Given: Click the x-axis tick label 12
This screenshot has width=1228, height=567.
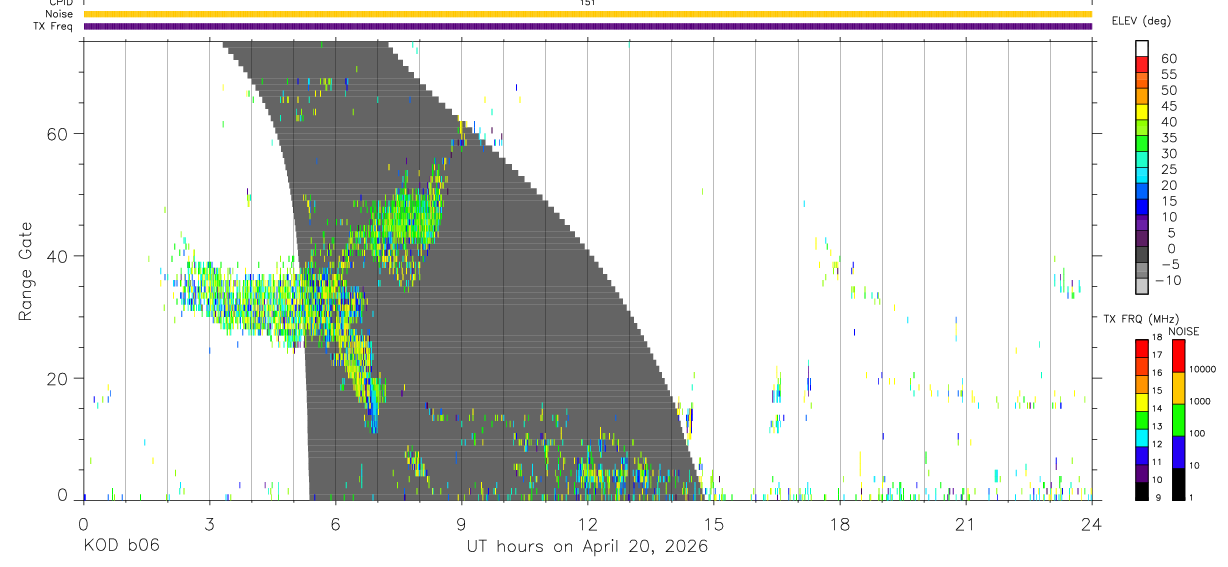Looking at the screenshot, I should tap(587, 523).
